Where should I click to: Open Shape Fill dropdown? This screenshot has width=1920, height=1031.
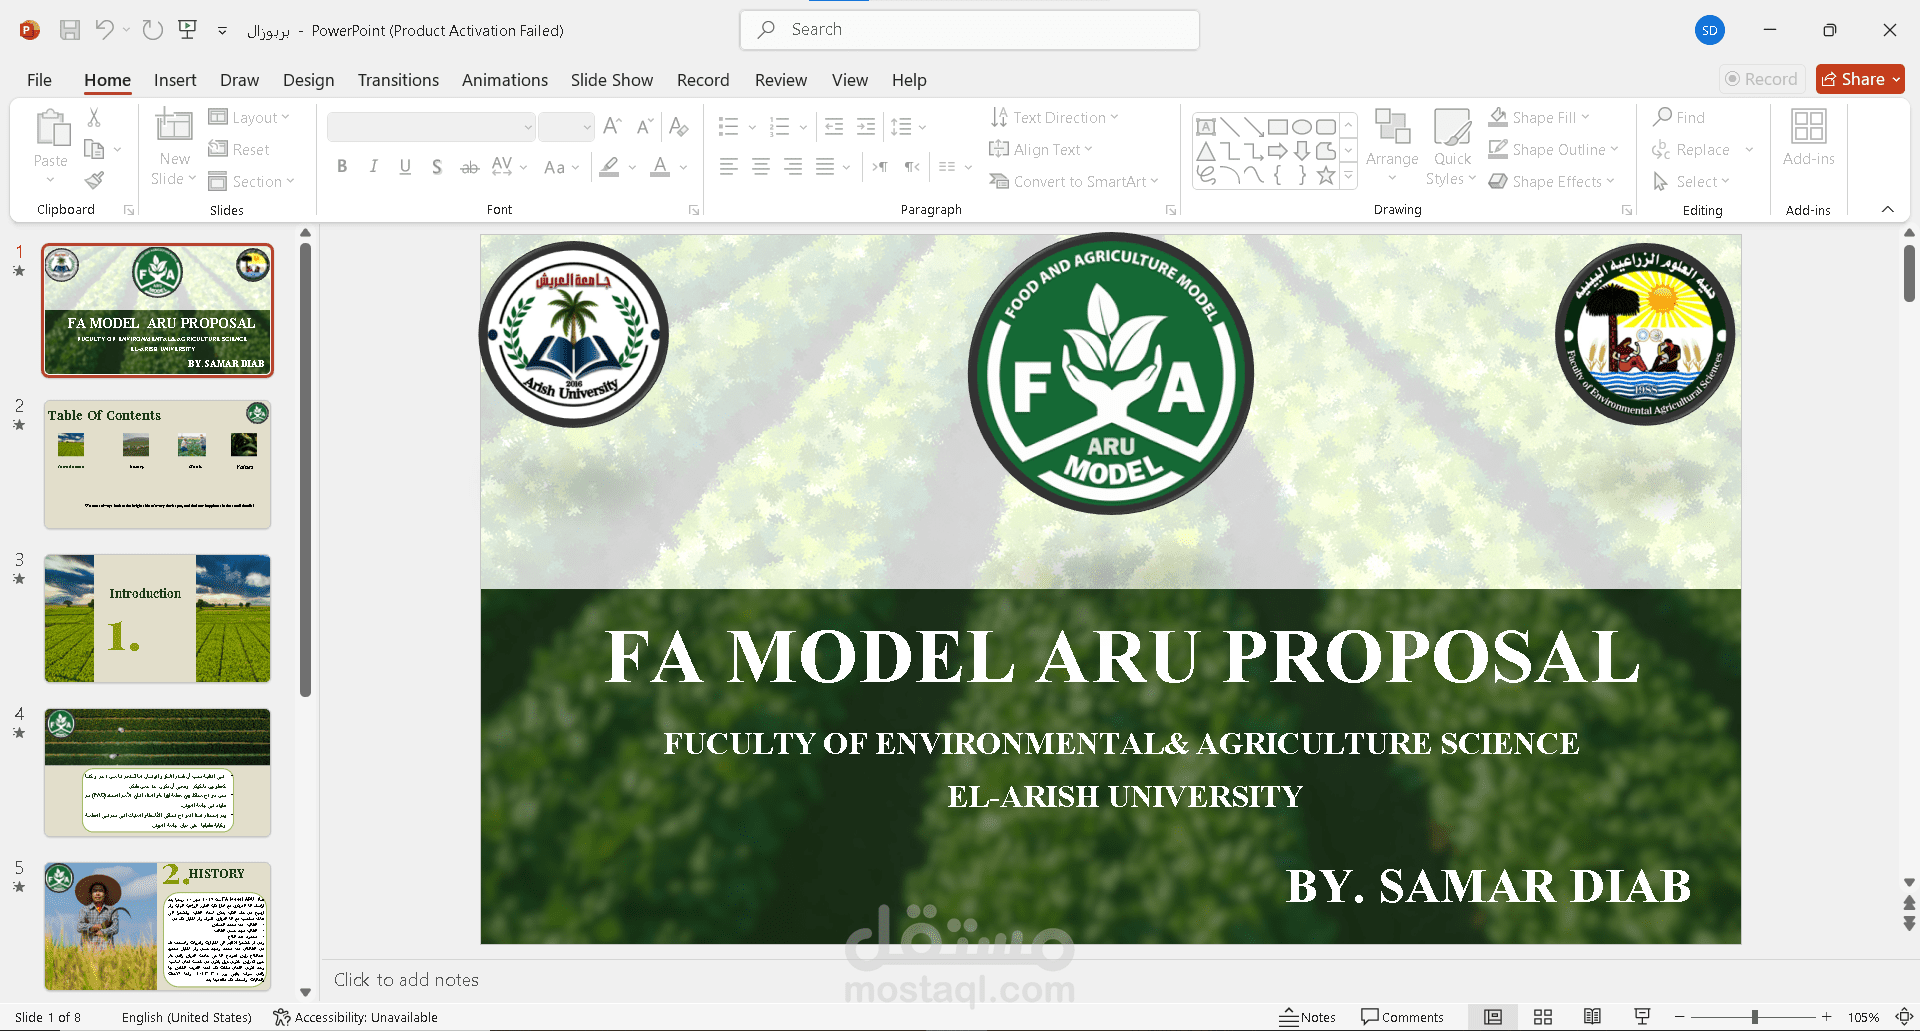1539,117
